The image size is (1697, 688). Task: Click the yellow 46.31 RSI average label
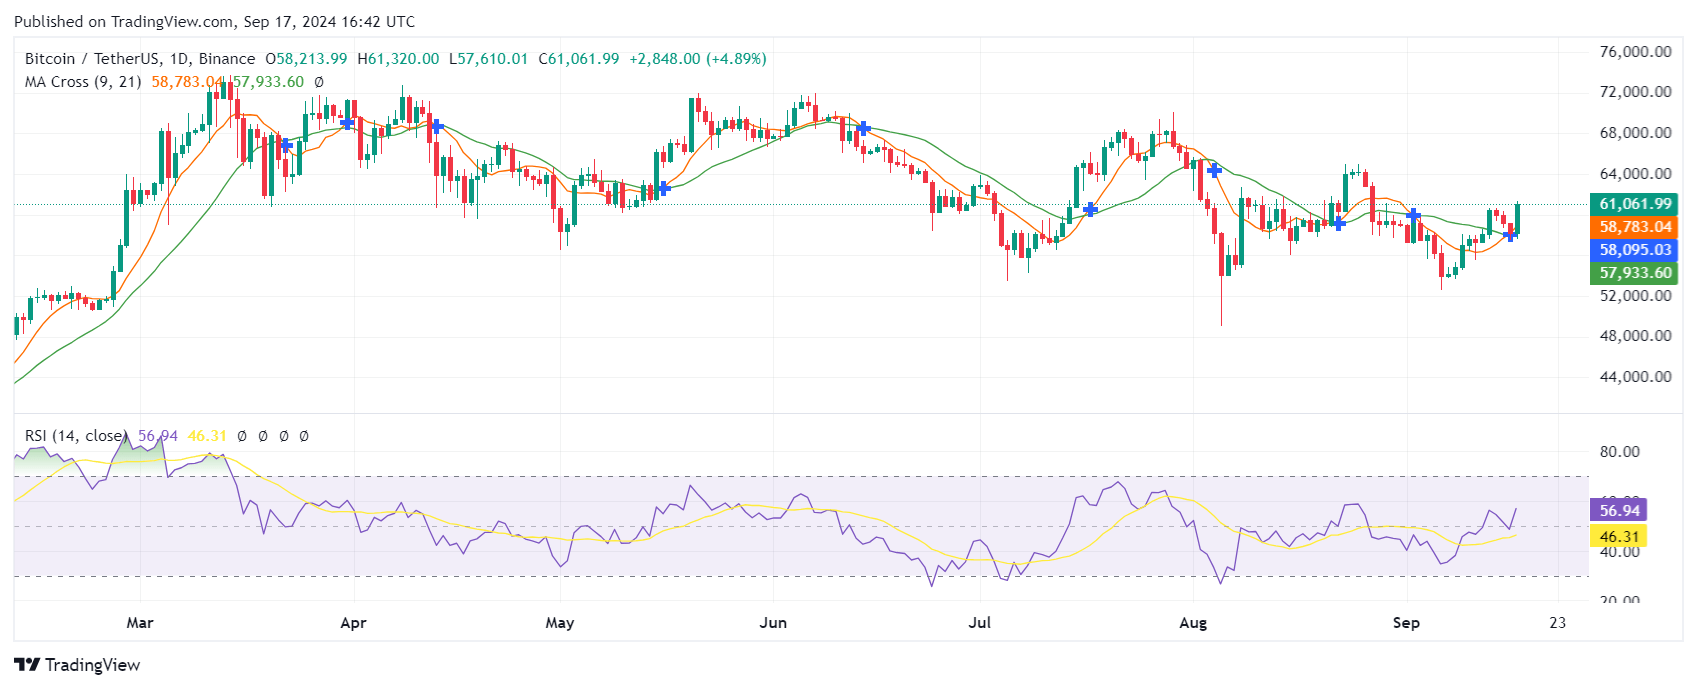click(x=1619, y=537)
